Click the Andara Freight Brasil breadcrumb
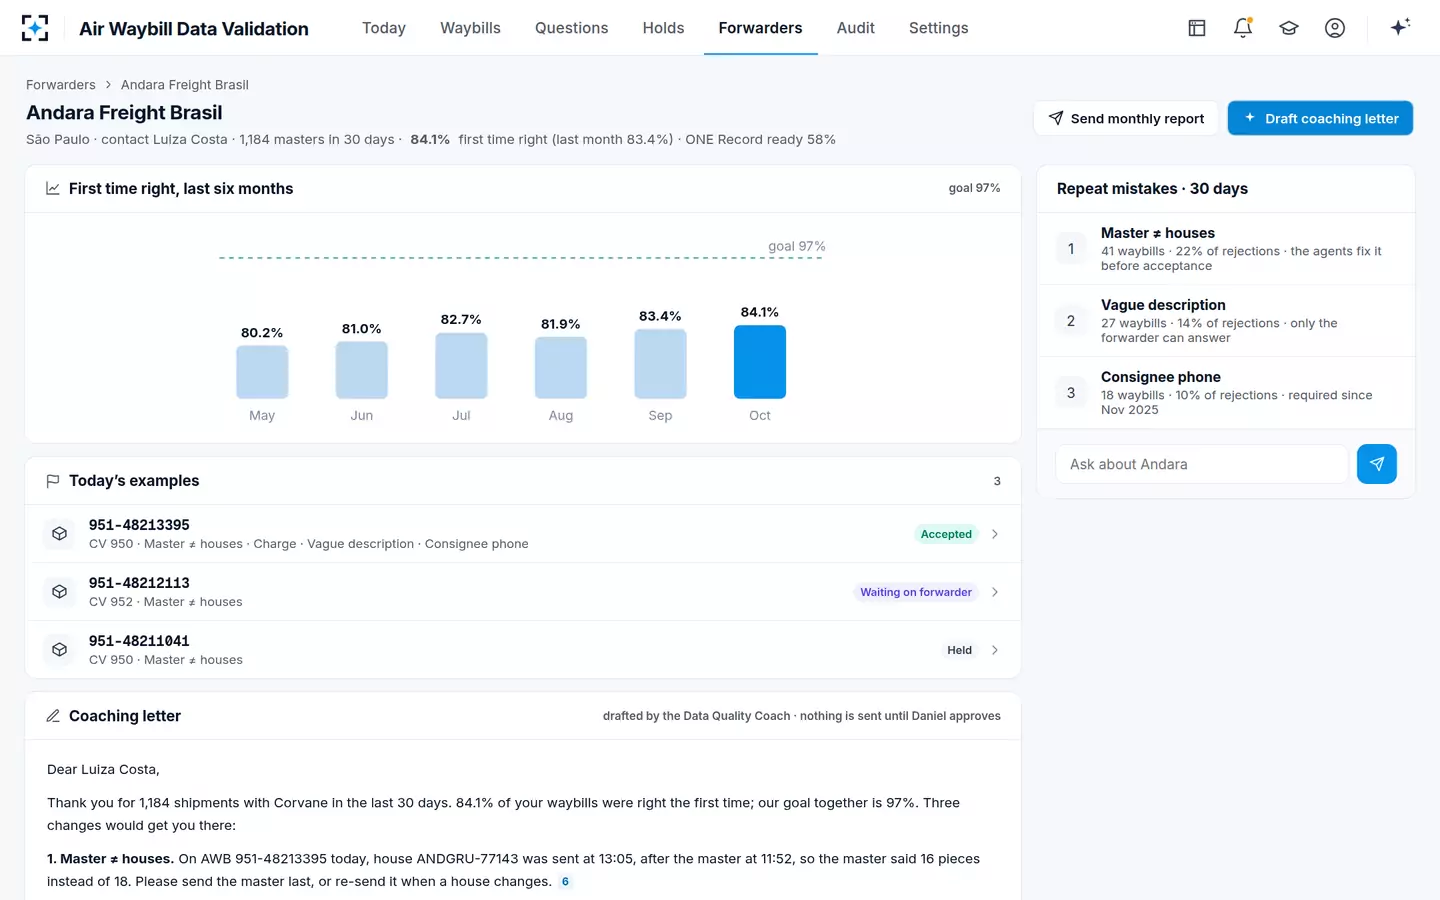 coord(185,85)
